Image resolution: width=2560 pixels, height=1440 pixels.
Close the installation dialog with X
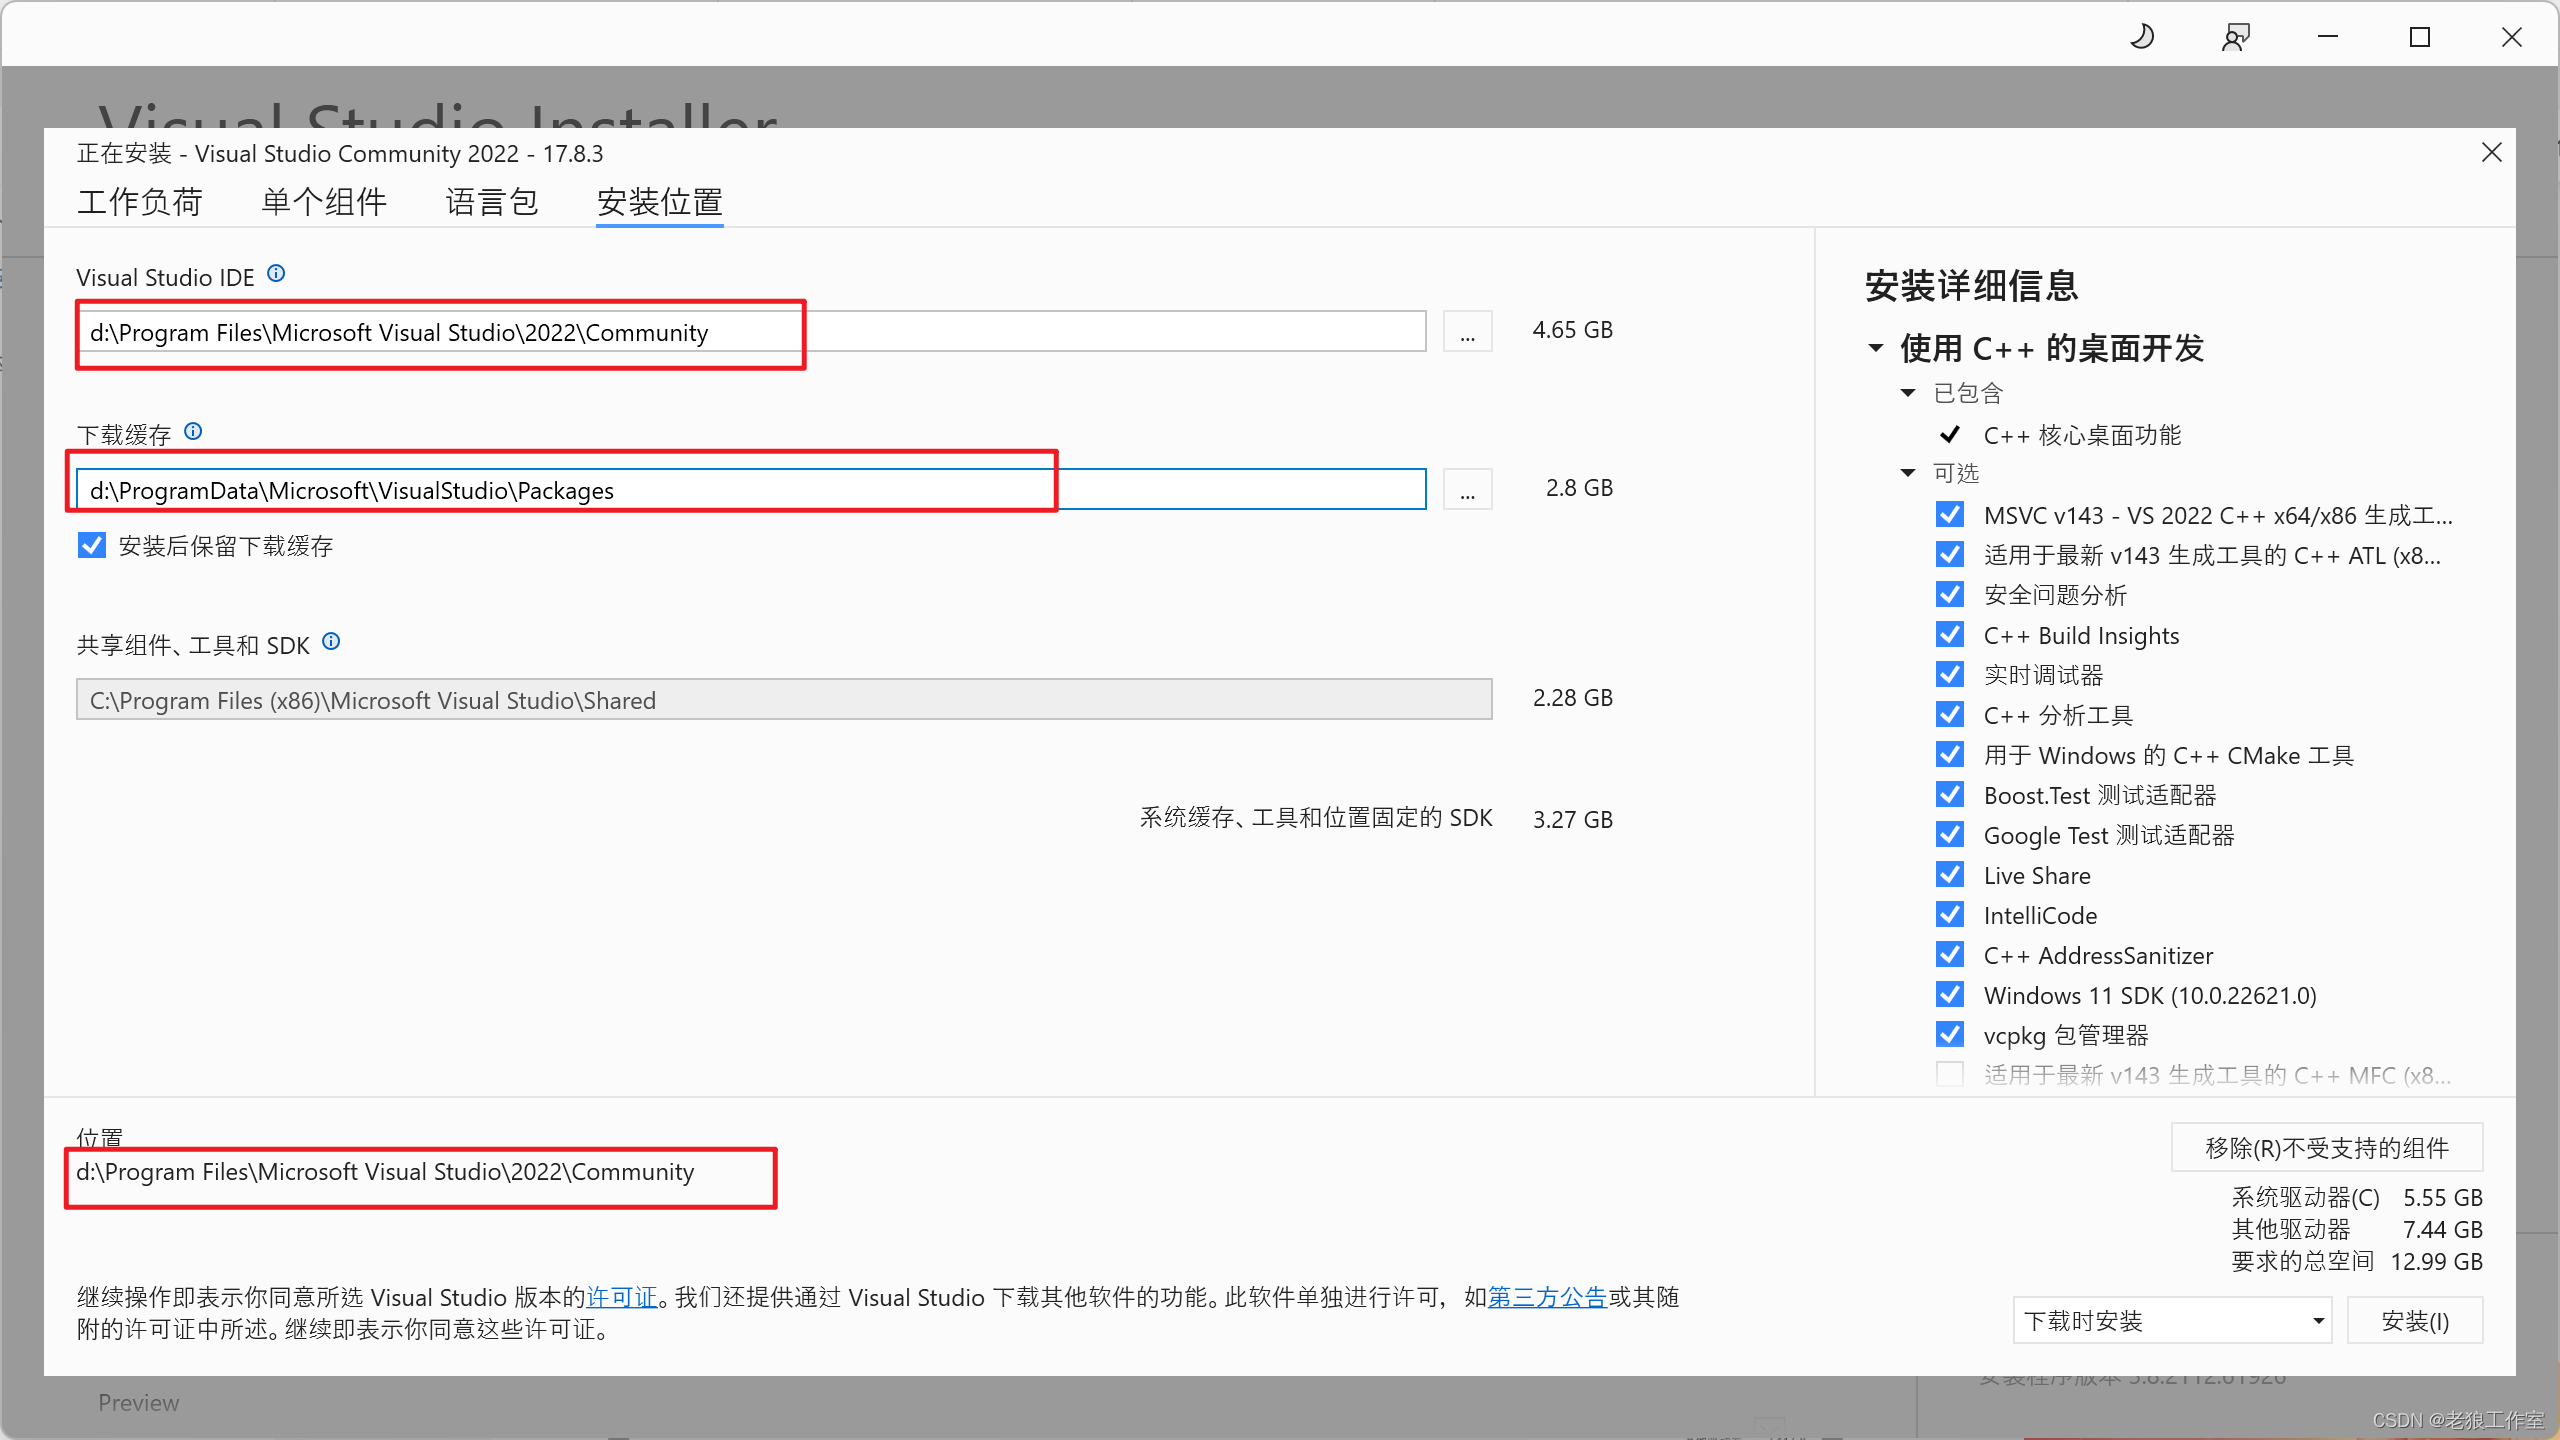tap(2491, 153)
